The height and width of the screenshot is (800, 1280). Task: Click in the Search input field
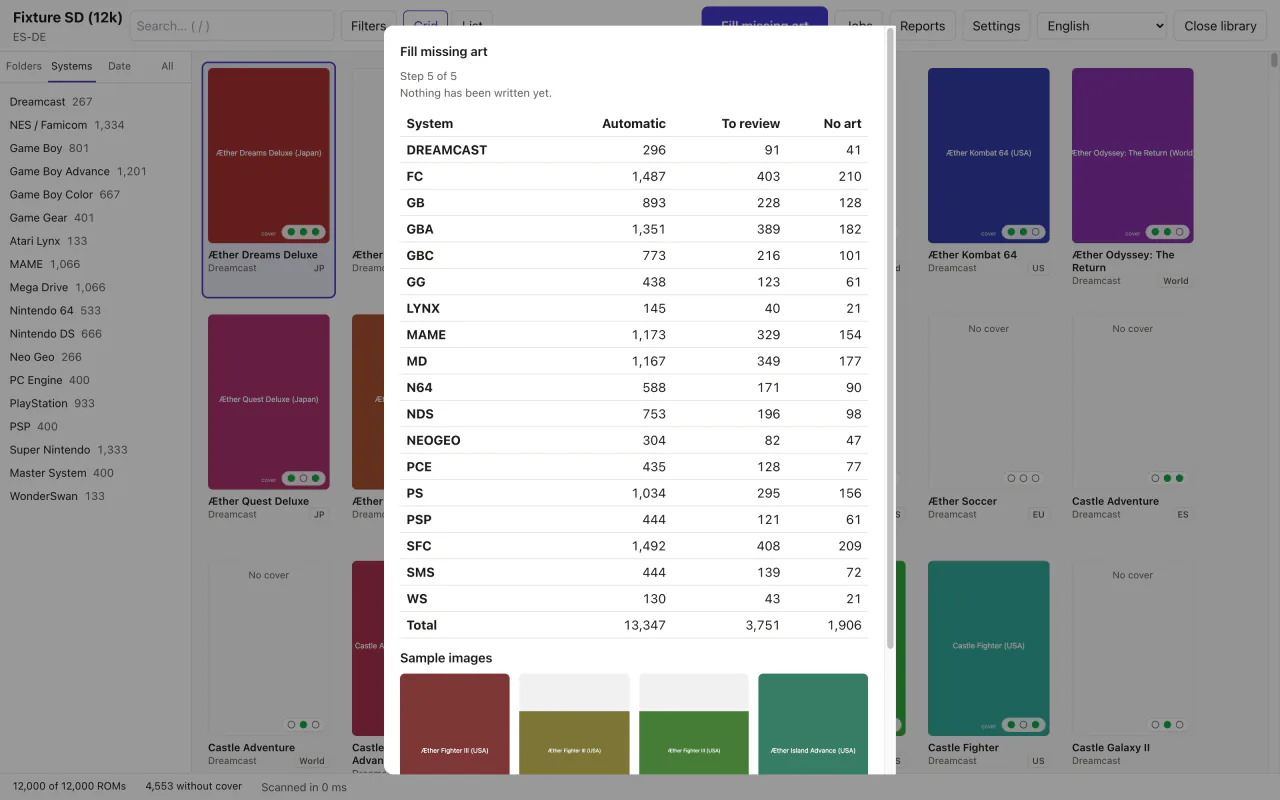click(x=232, y=26)
